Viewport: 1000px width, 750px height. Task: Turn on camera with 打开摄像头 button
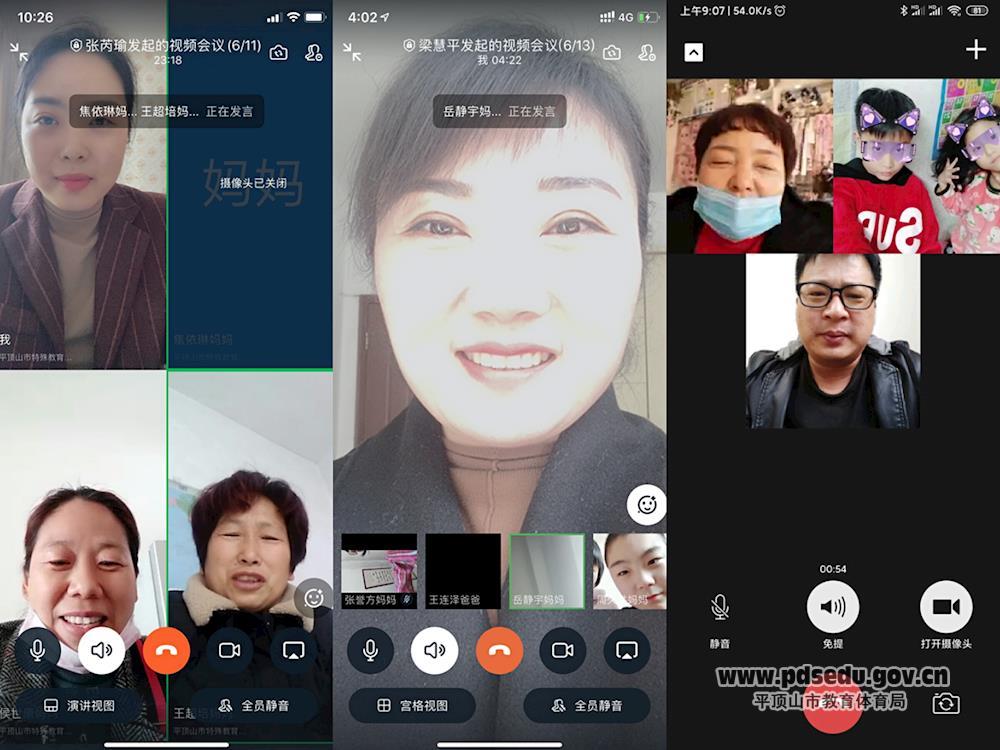coord(945,607)
